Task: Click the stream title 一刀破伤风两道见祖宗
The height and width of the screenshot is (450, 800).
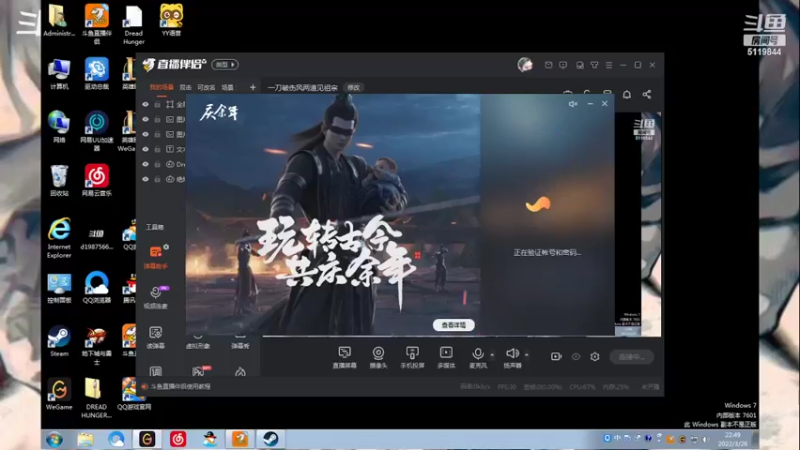Action: (303, 88)
